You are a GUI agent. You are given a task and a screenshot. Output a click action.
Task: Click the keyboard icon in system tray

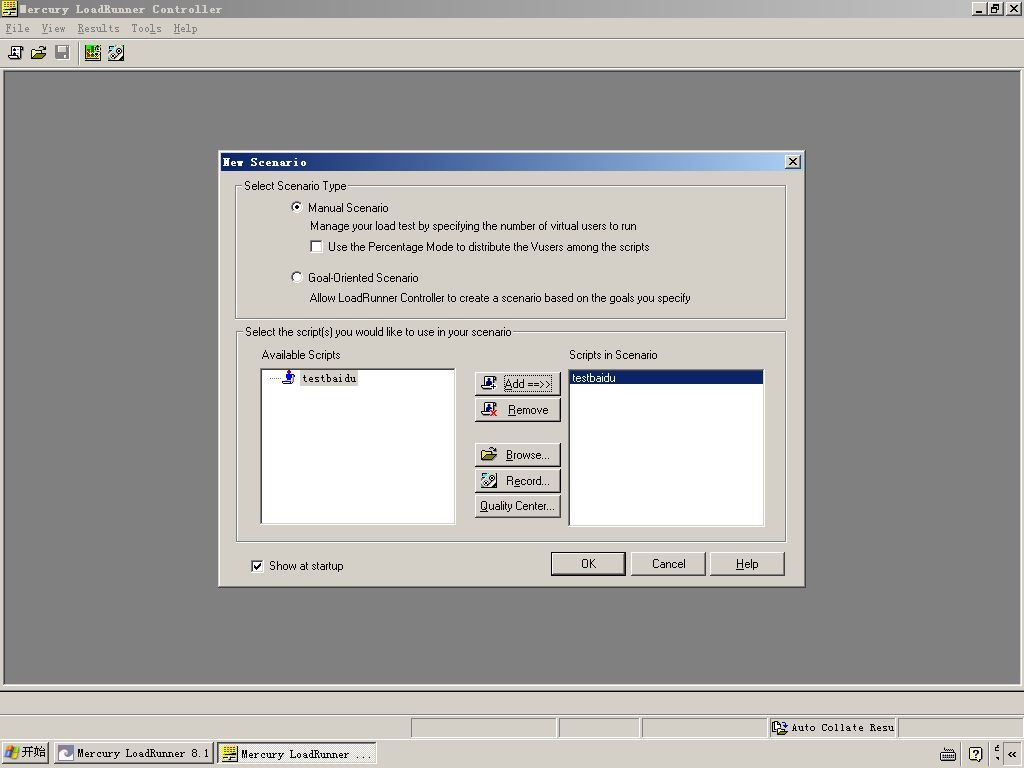click(948, 754)
